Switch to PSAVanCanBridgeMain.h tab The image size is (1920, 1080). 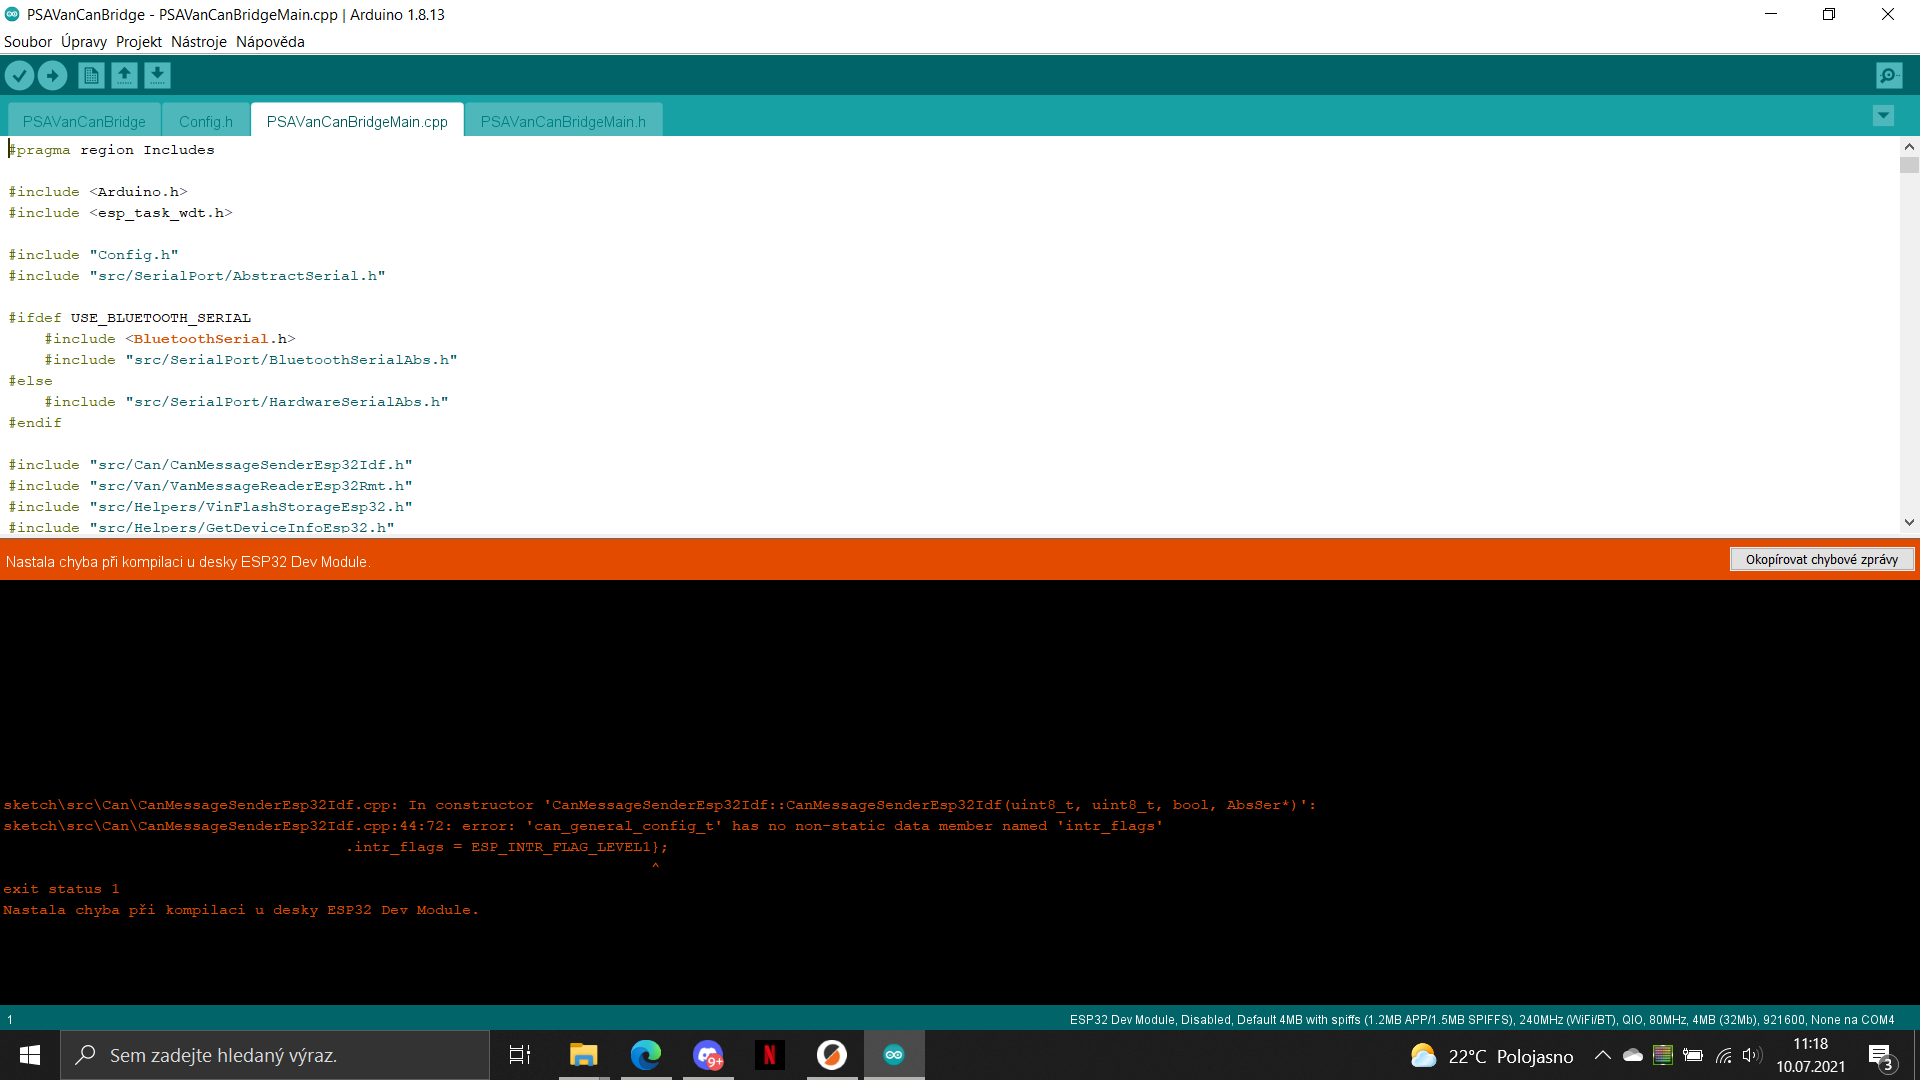[563, 121]
